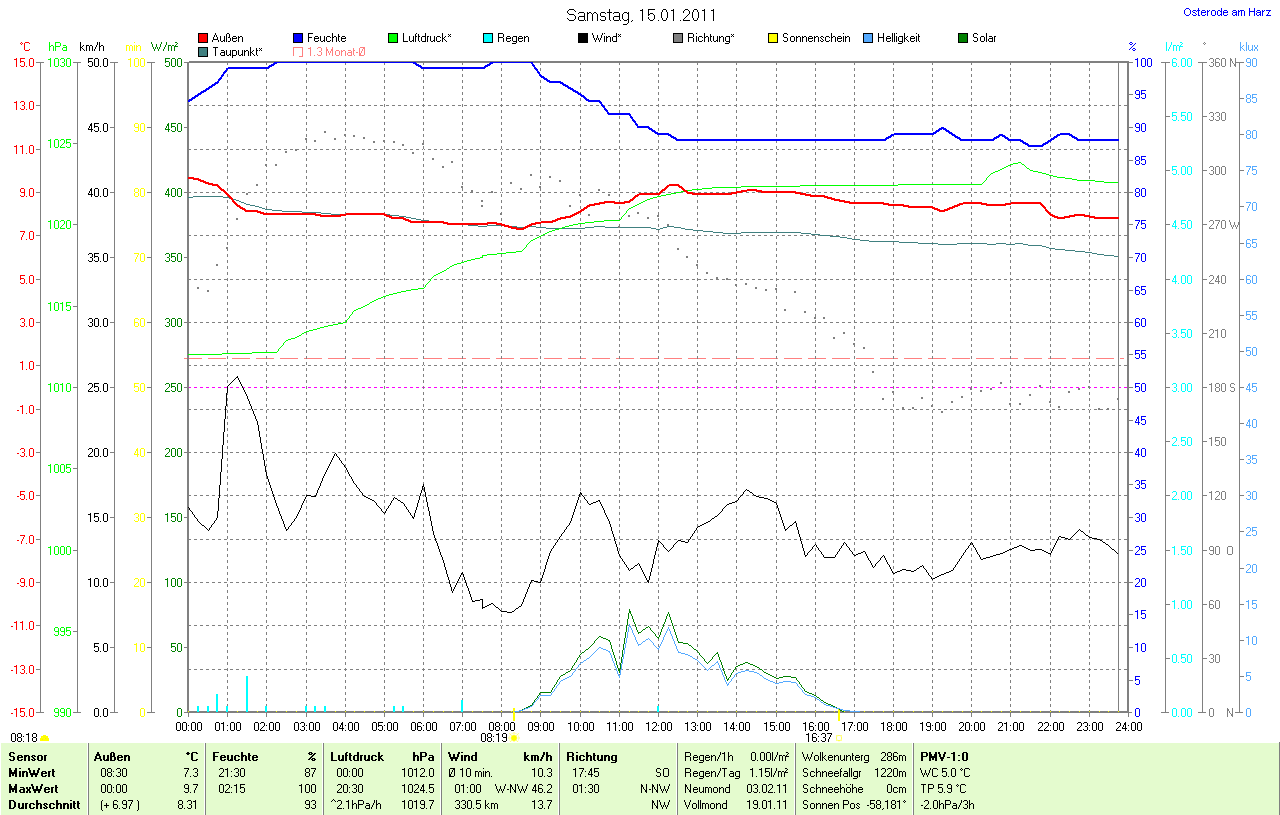Image resolution: width=1280 pixels, height=815 pixels.
Task: Click the Helligkeit legend square
Action: pos(867,38)
